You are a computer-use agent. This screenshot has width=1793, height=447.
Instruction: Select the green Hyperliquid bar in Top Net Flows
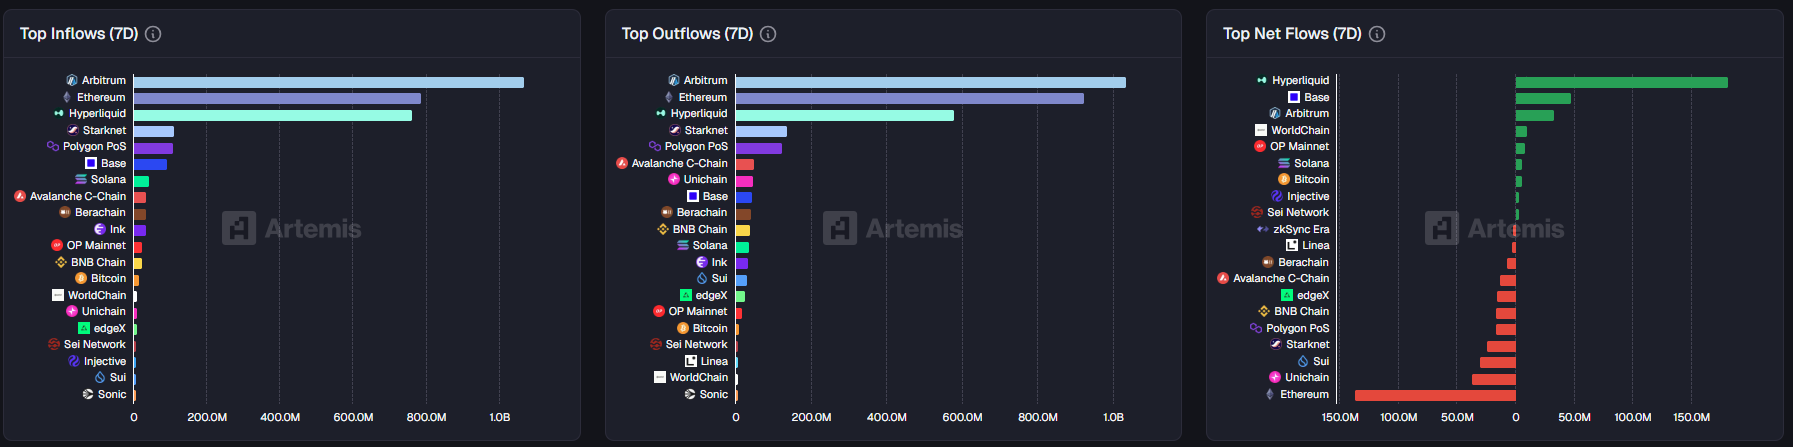point(1621,82)
